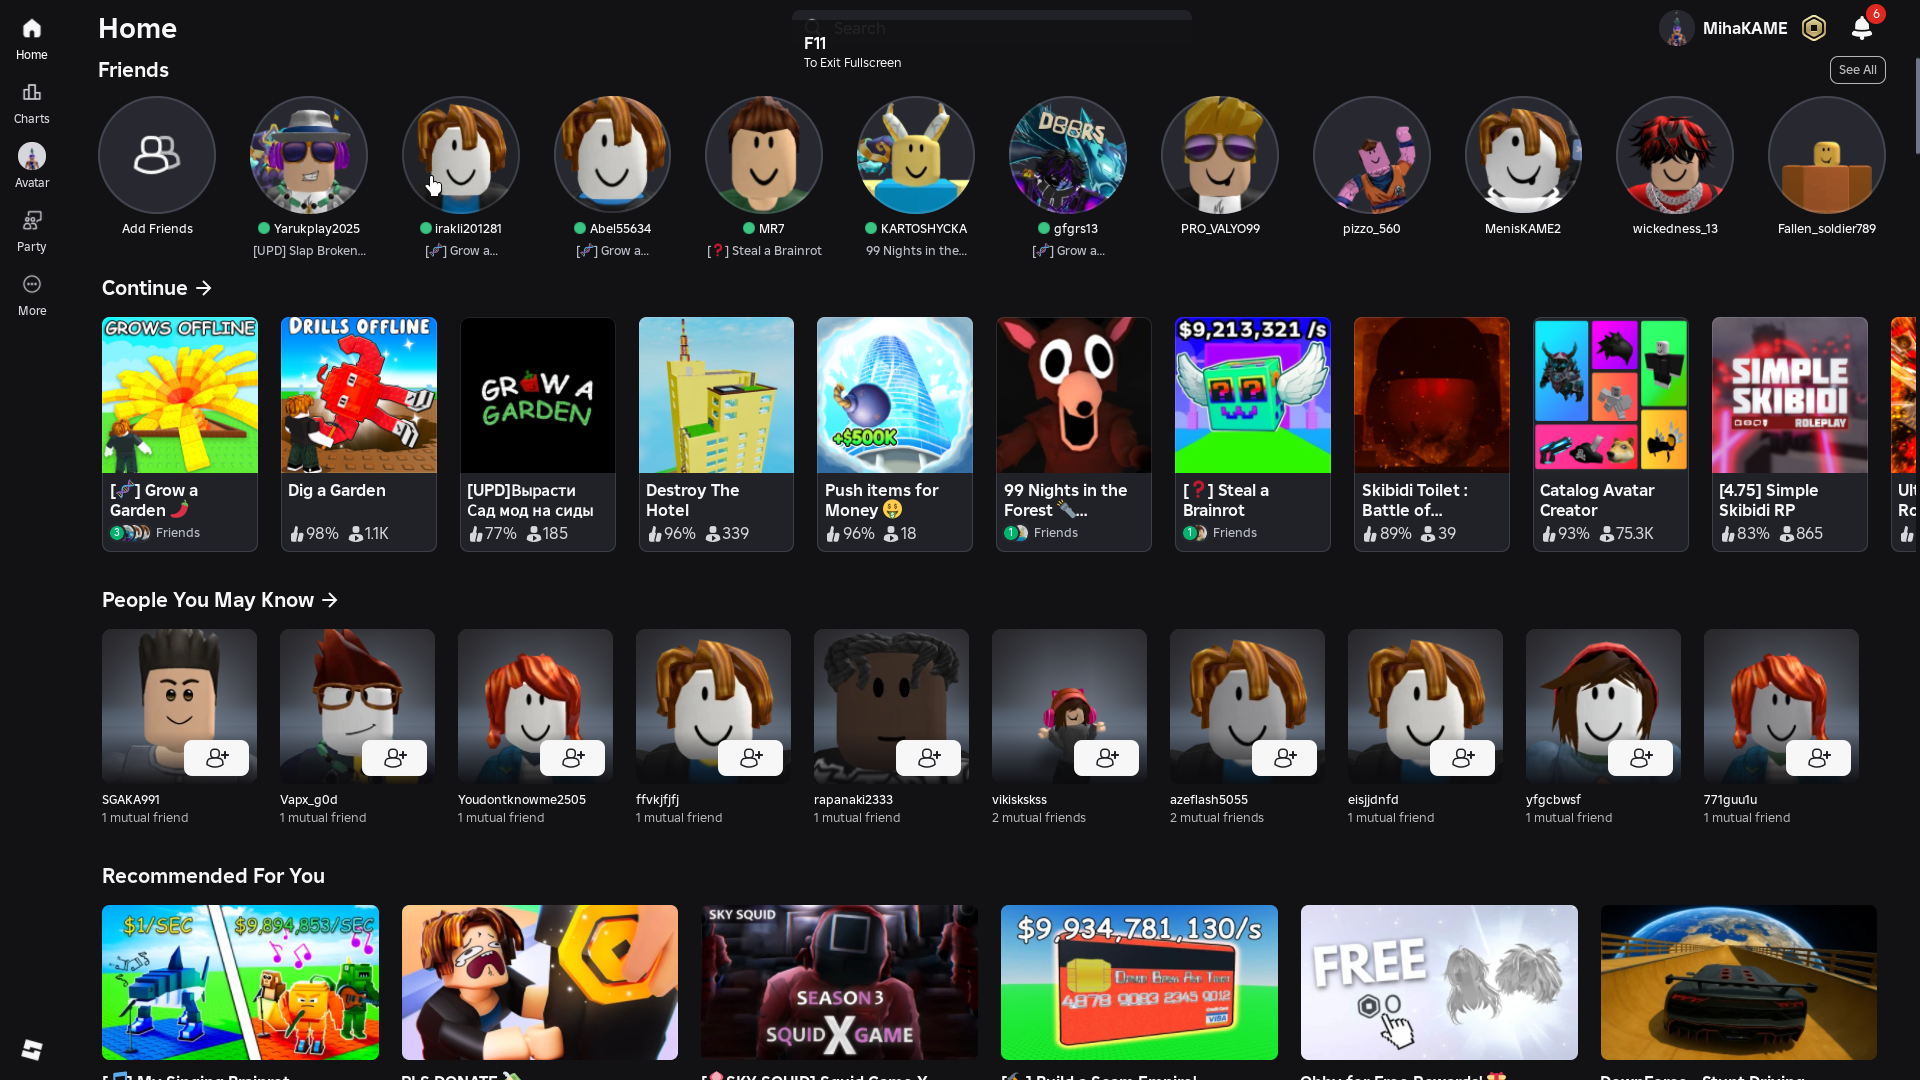Viewport: 1920px width, 1080px height.
Task: Click See All friends button
Action: (x=1857, y=70)
